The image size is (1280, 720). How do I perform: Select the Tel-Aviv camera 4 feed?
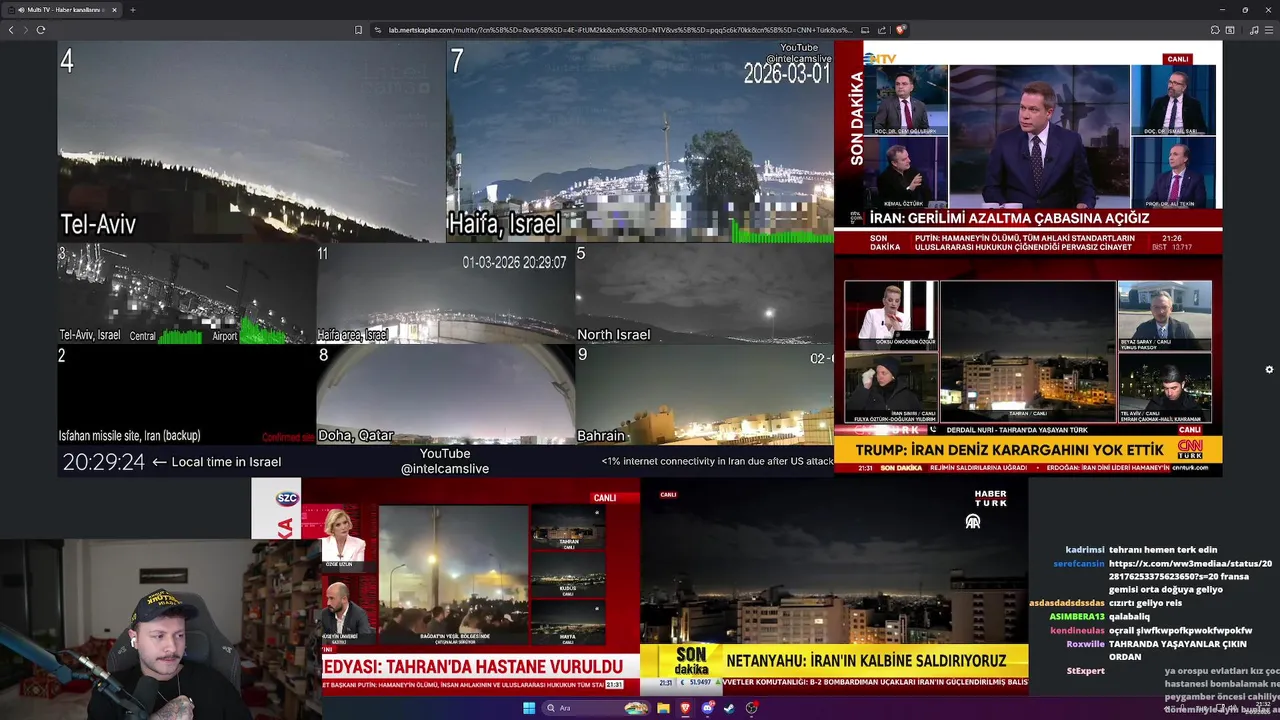pos(251,142)
